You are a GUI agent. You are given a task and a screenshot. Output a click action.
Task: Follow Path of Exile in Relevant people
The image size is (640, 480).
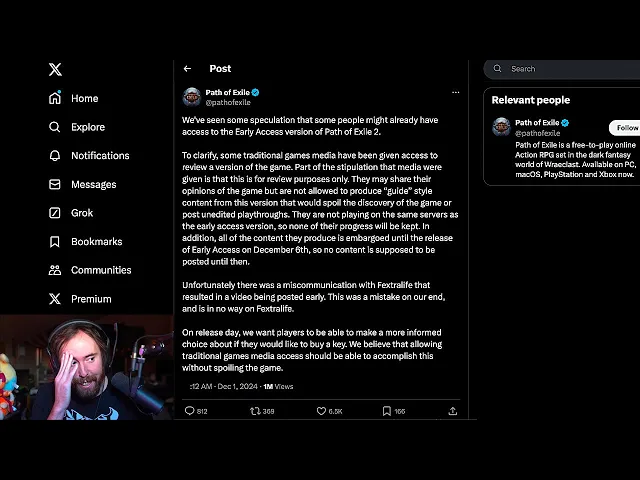[626, 128]
